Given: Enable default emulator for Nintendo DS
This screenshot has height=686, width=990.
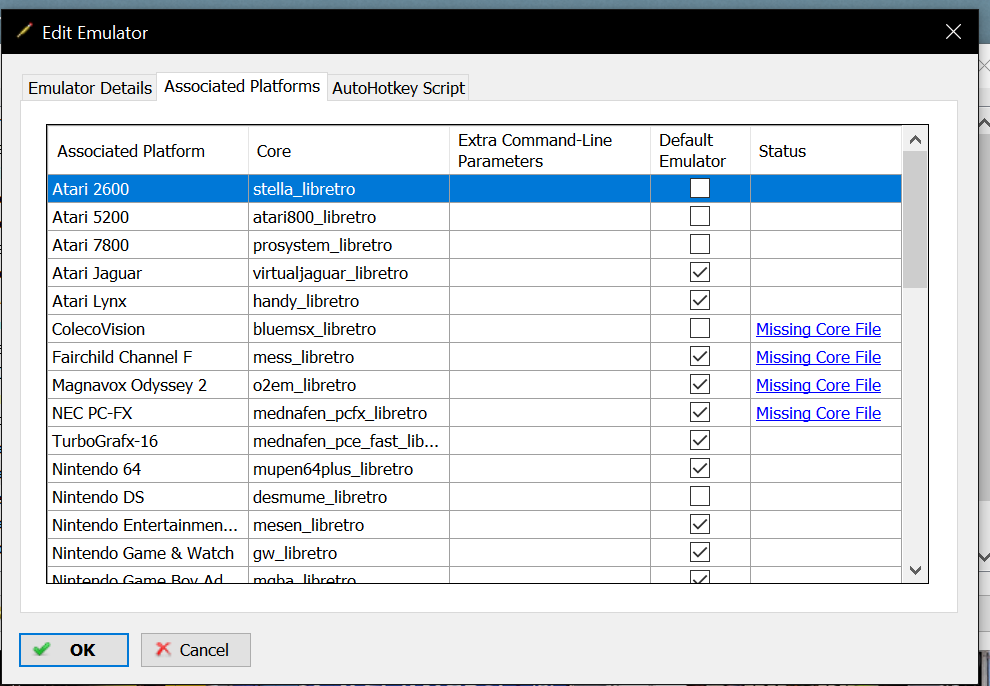Looking at the screenshot, I should [x=700, y=496].
